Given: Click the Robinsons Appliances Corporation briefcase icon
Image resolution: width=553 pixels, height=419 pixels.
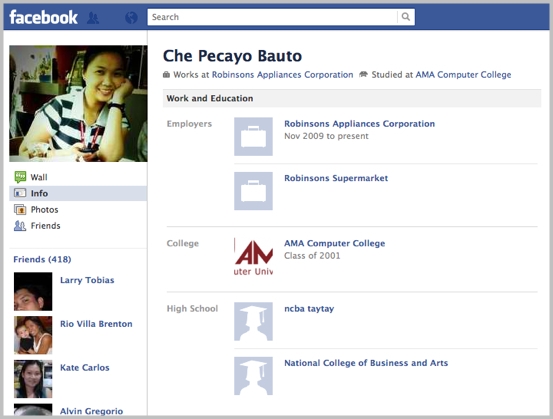Looking at the screenshot, I should (x=253, y=136).
